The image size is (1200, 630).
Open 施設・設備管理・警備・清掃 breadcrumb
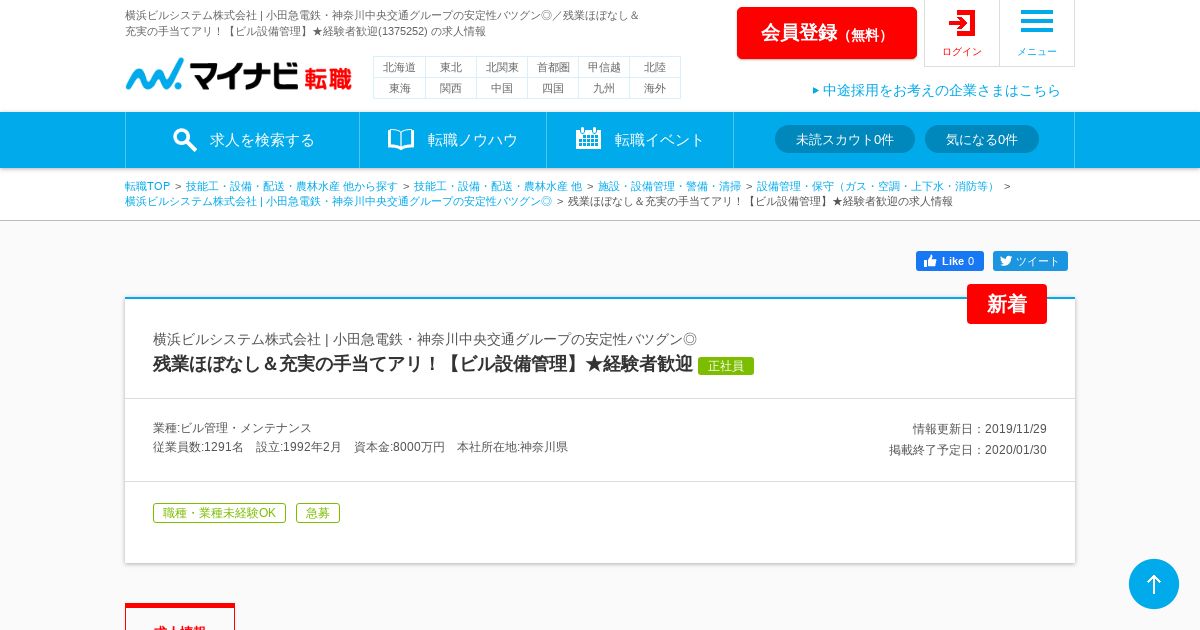coord(670,186)
